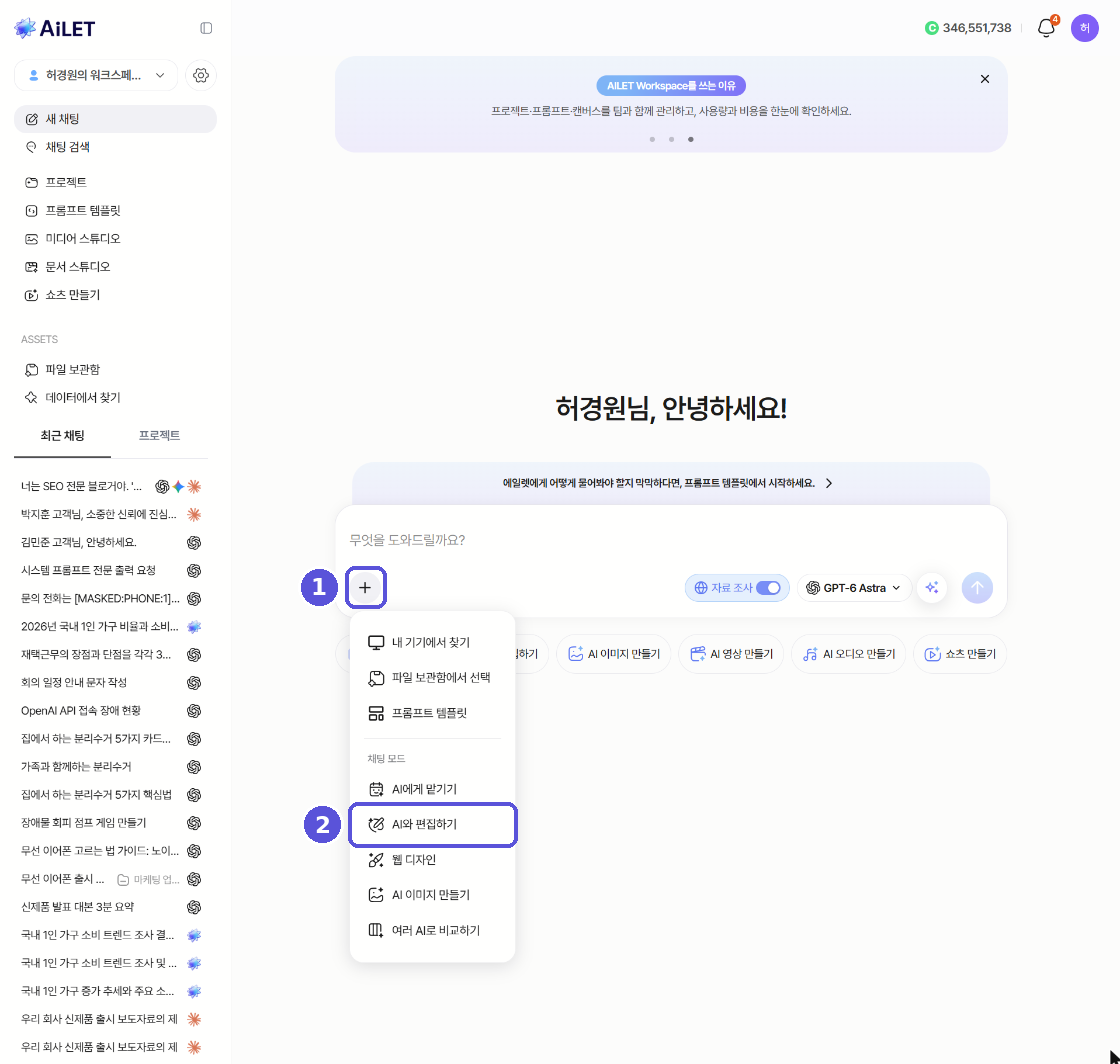
Task: Choose 여러 AI로 비교하기 chat mode
Action: pos(432,930)
